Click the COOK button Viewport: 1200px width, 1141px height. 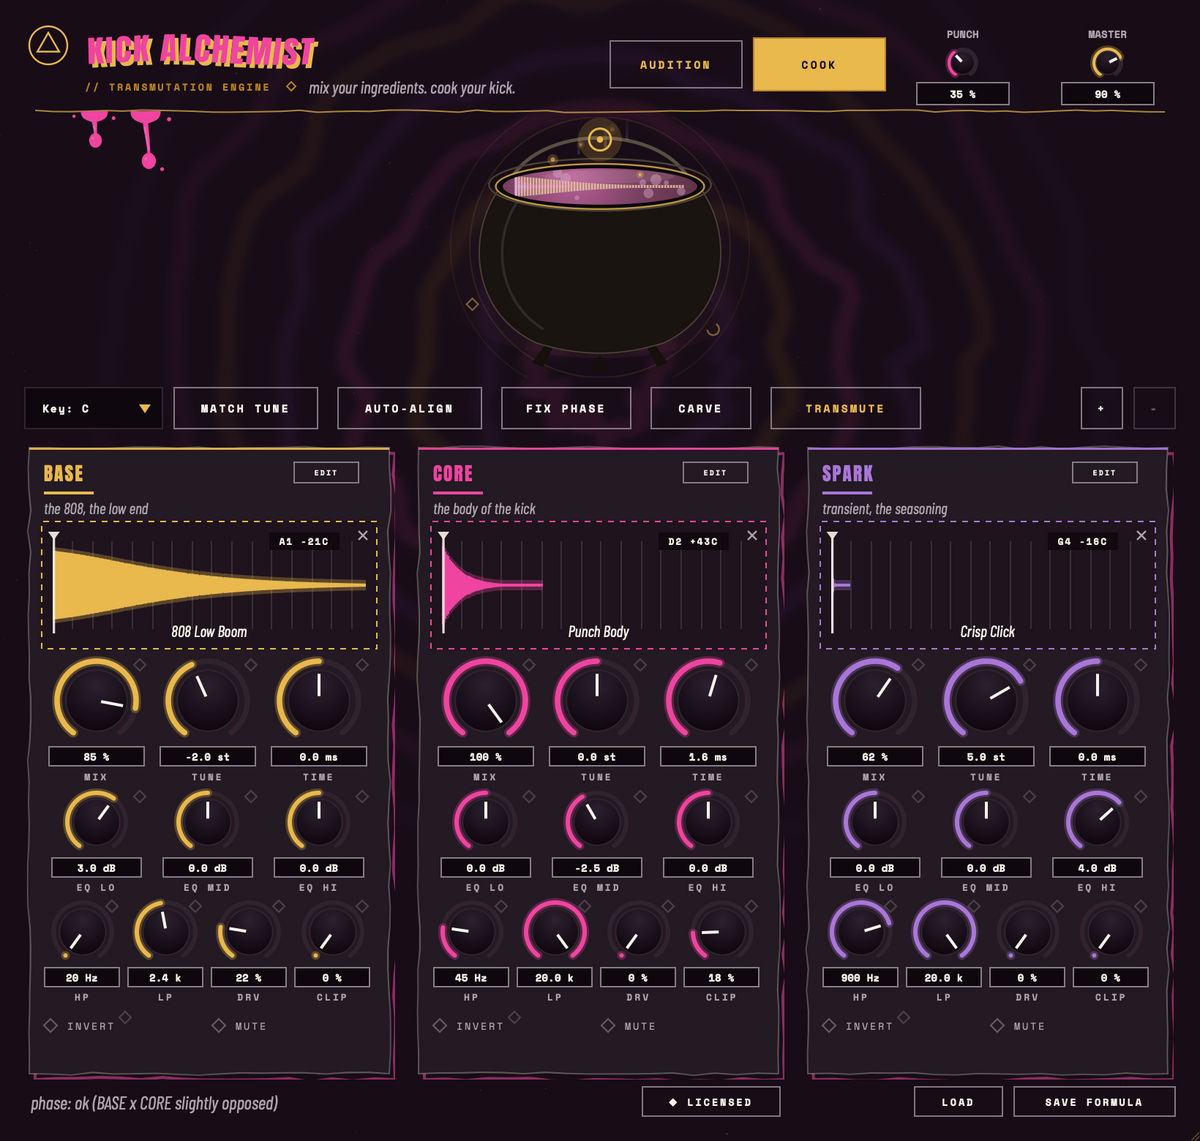(x=819, y=65)
